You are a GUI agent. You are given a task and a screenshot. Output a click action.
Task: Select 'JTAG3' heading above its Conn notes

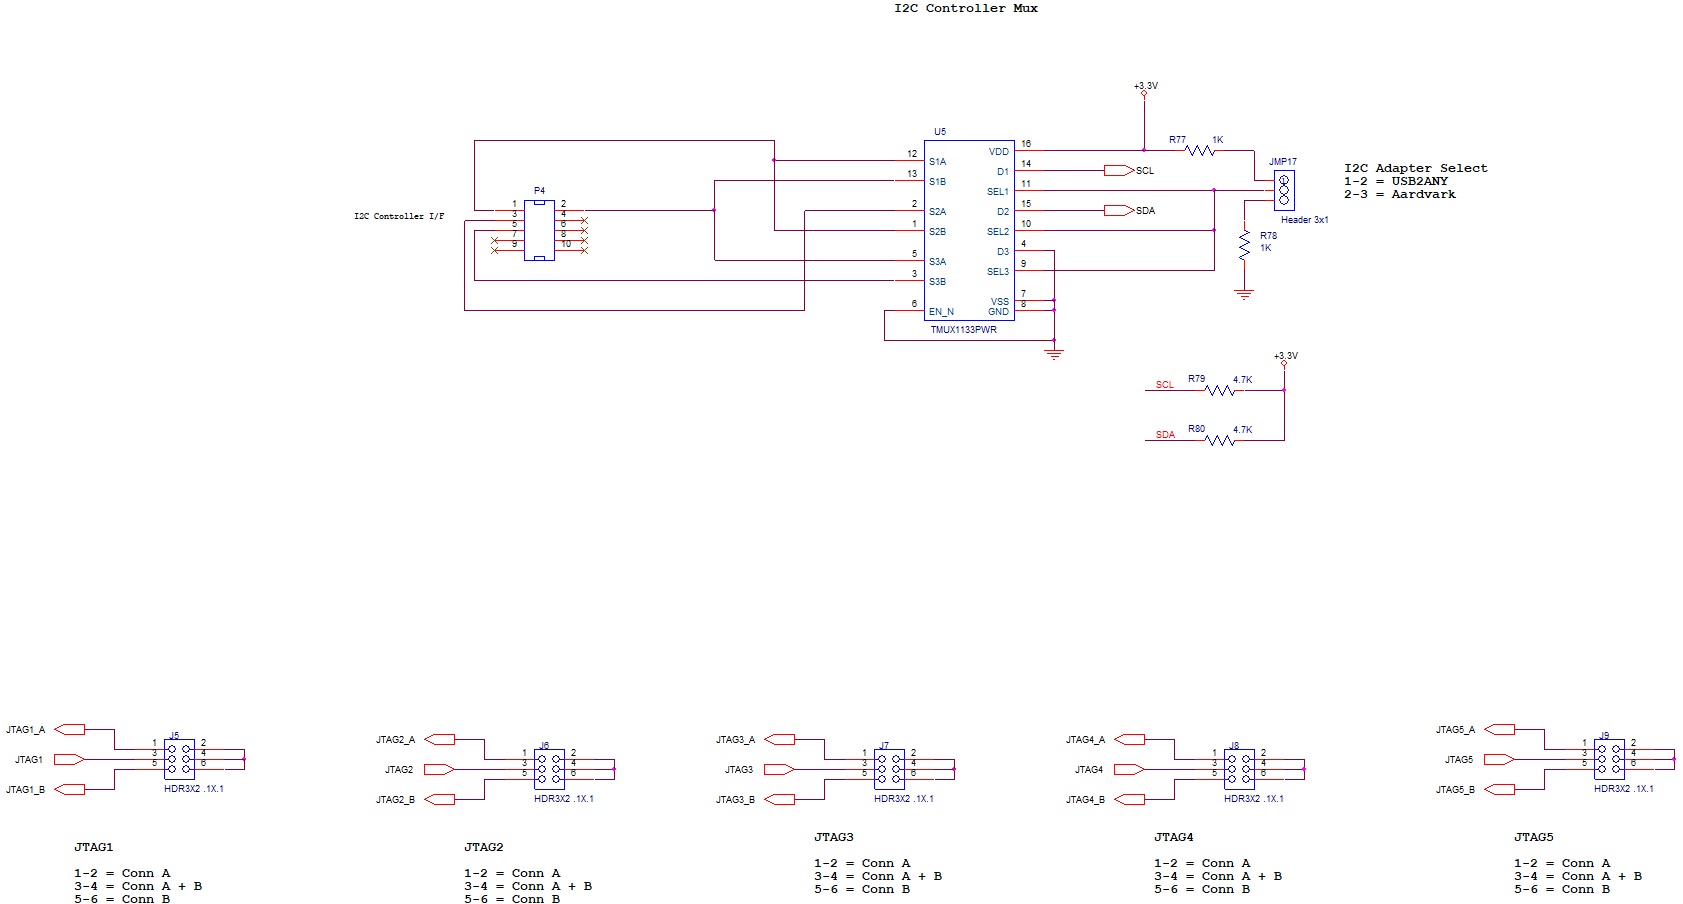tap(834, 837)
